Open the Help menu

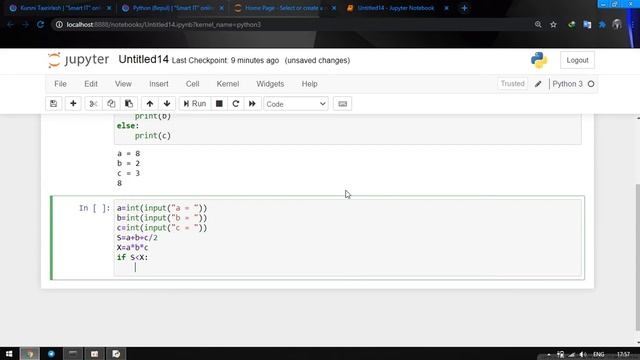point(309,84)
